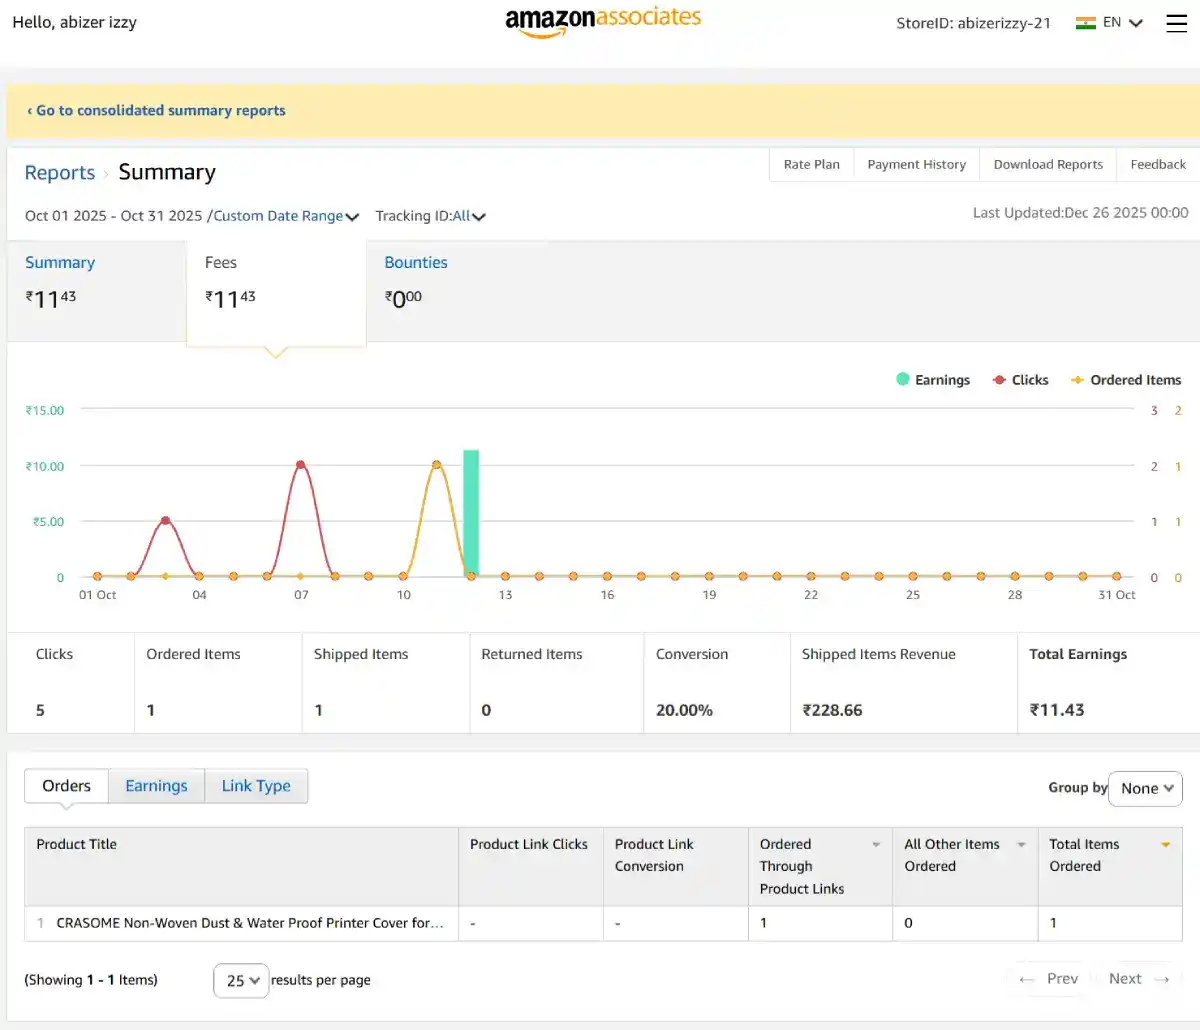Change the results per page selector

pos(240,980)
